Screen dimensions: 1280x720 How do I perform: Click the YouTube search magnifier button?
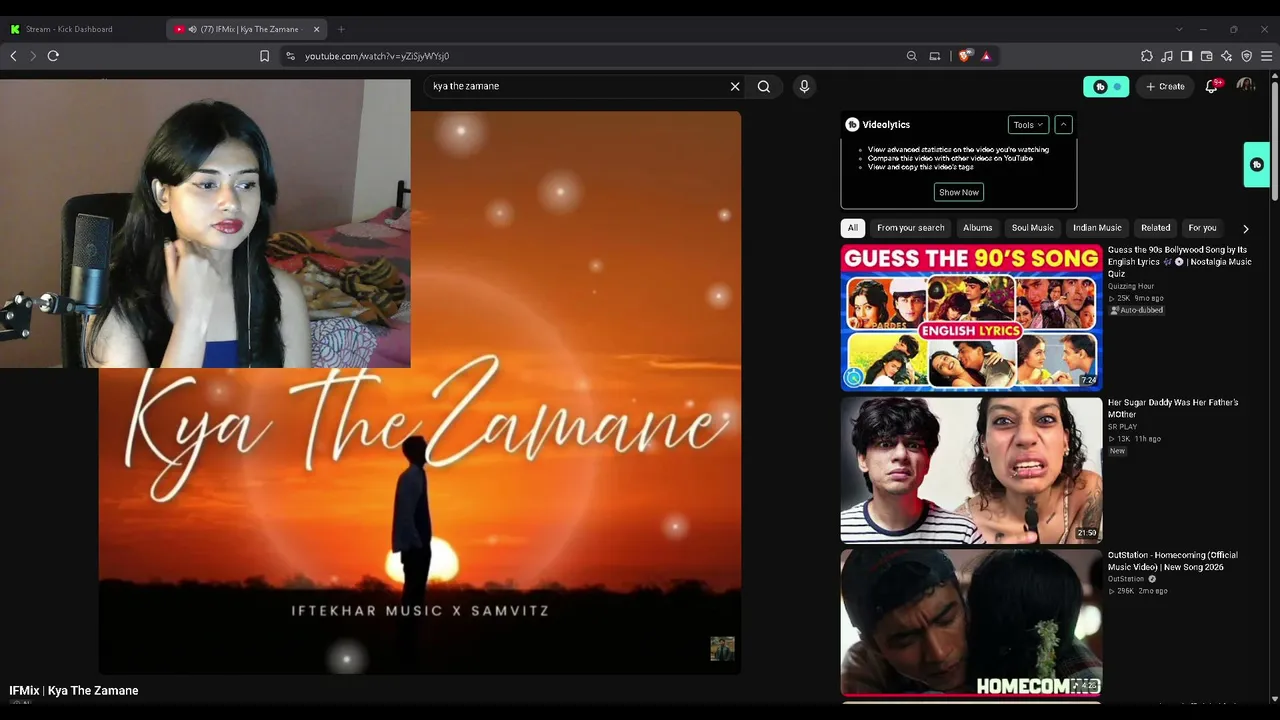[x=764, y=86]
